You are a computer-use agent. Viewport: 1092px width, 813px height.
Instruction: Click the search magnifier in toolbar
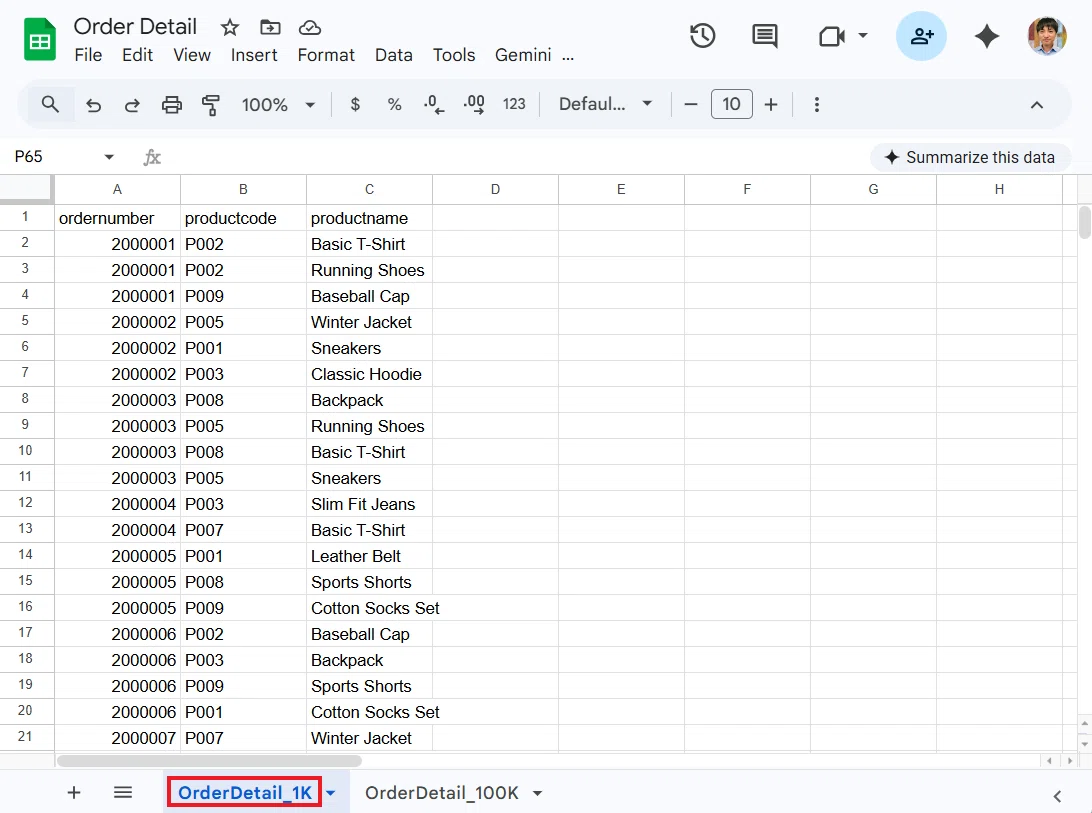pyautogui.click(x=50, y=104)
